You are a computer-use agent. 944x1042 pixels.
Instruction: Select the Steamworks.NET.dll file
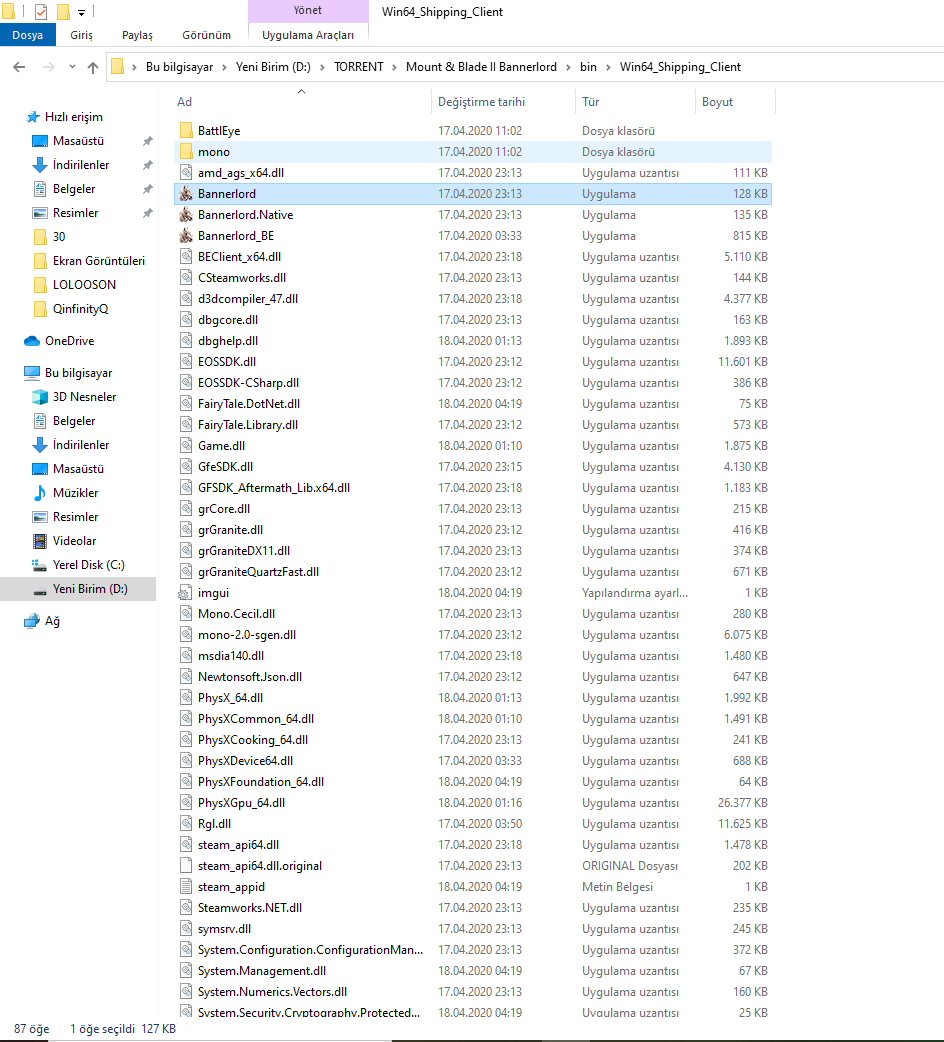click(473, 908)
